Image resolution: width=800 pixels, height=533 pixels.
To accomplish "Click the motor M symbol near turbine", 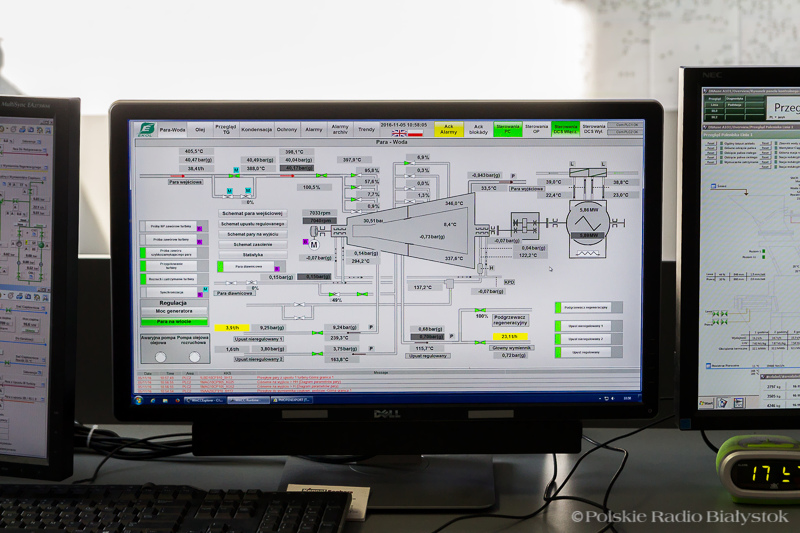I will tap(314, 243).
